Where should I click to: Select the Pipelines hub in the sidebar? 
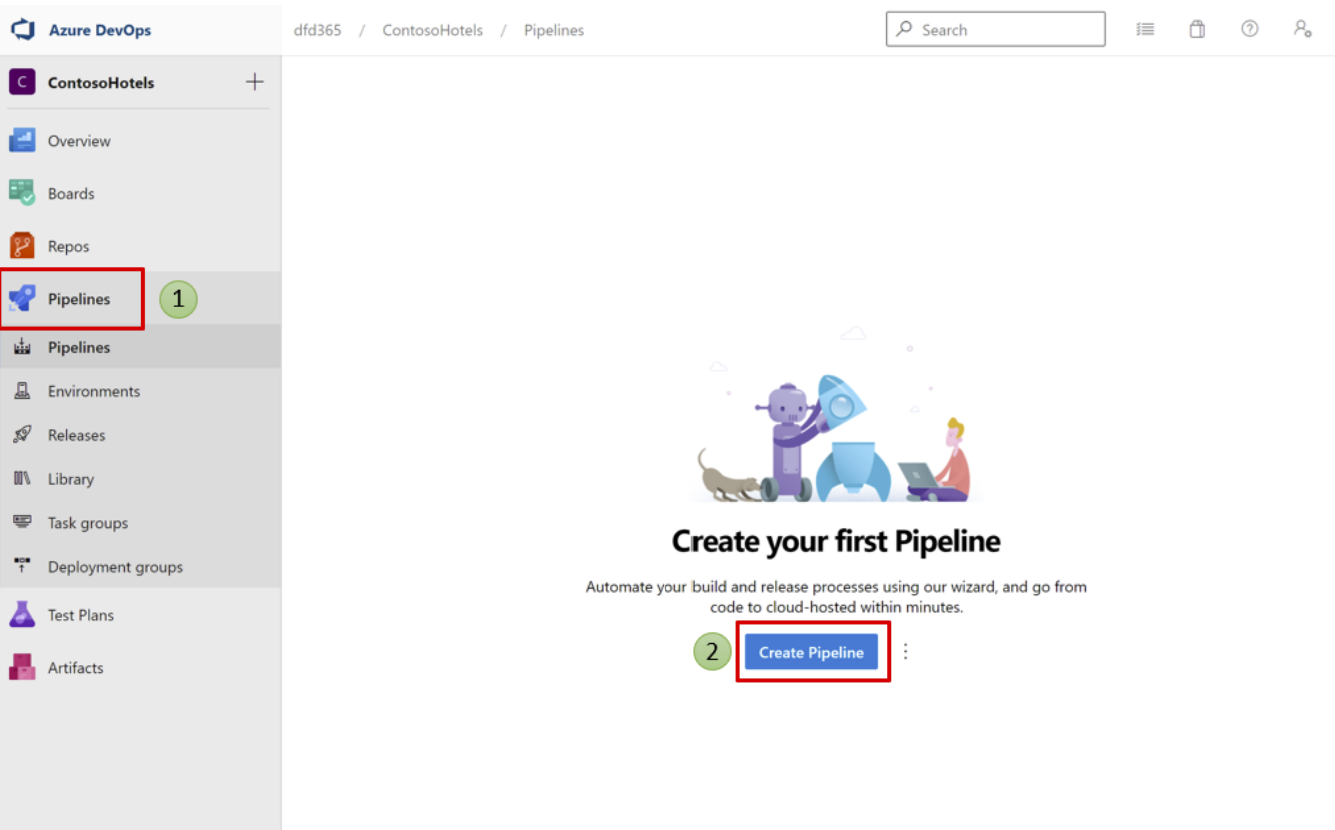[140, 299]
